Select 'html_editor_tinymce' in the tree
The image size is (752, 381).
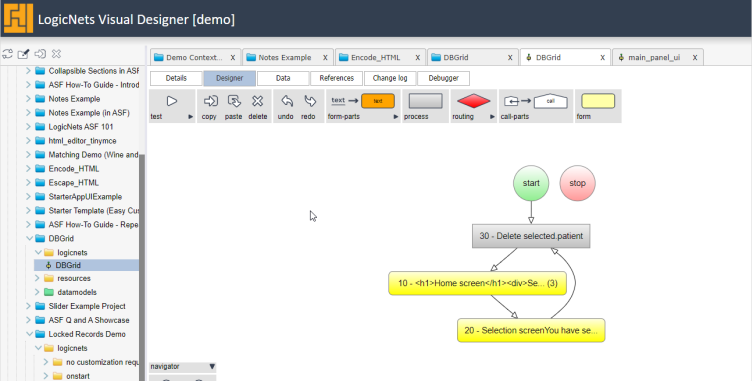click(x=82, y=141)
